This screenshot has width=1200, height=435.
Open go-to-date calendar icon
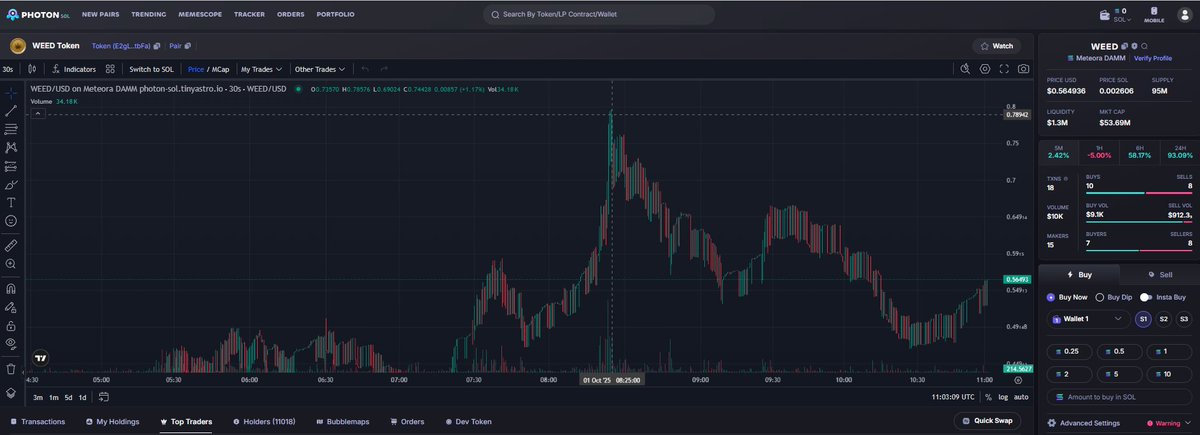click(104, 397)
